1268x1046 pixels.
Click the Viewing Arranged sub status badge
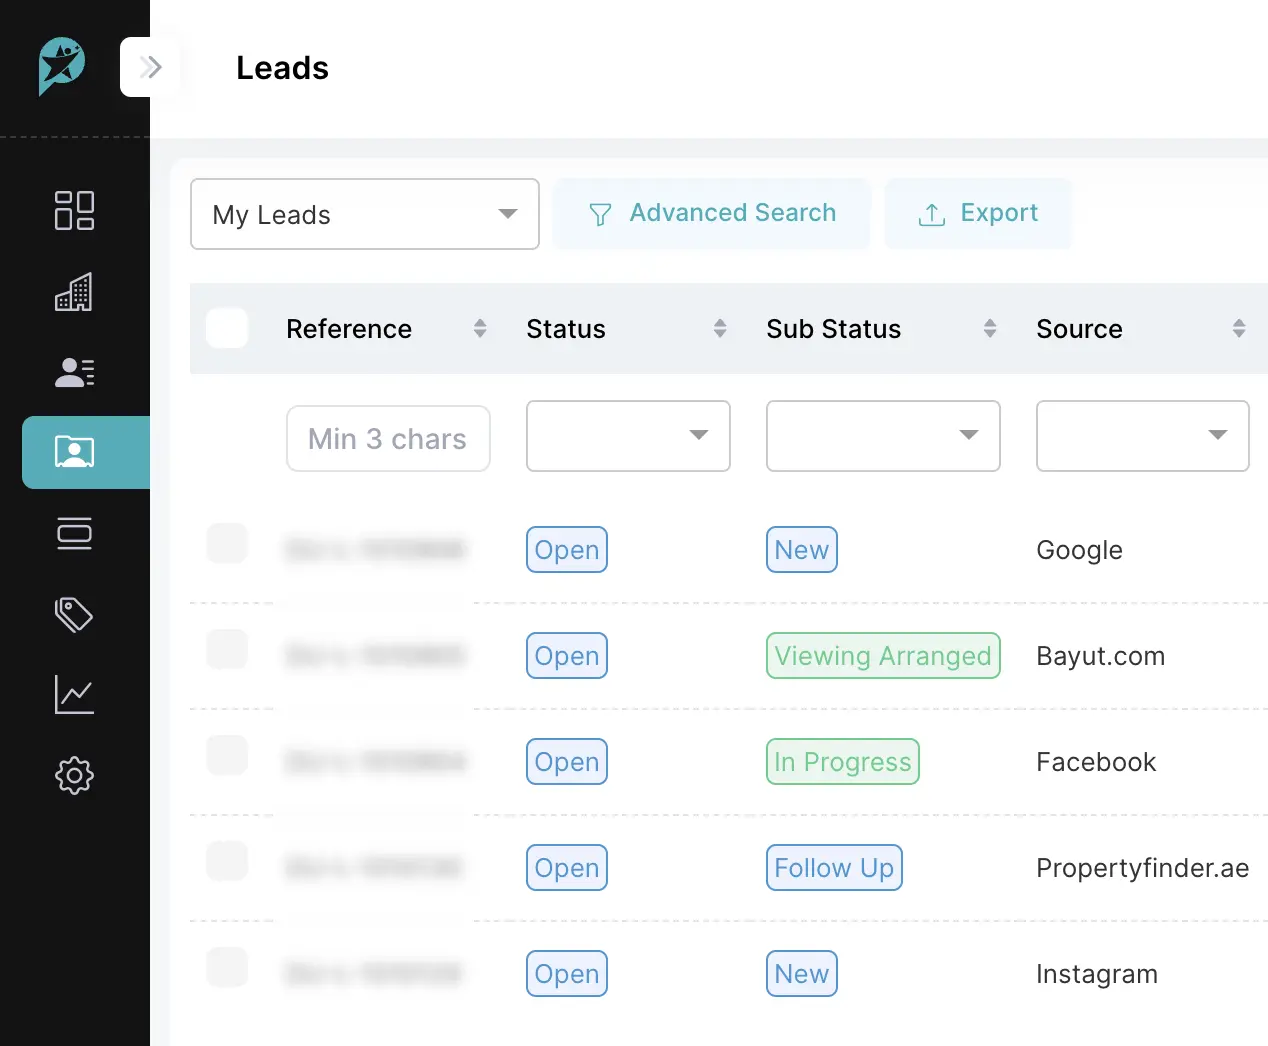pos(883,656)
